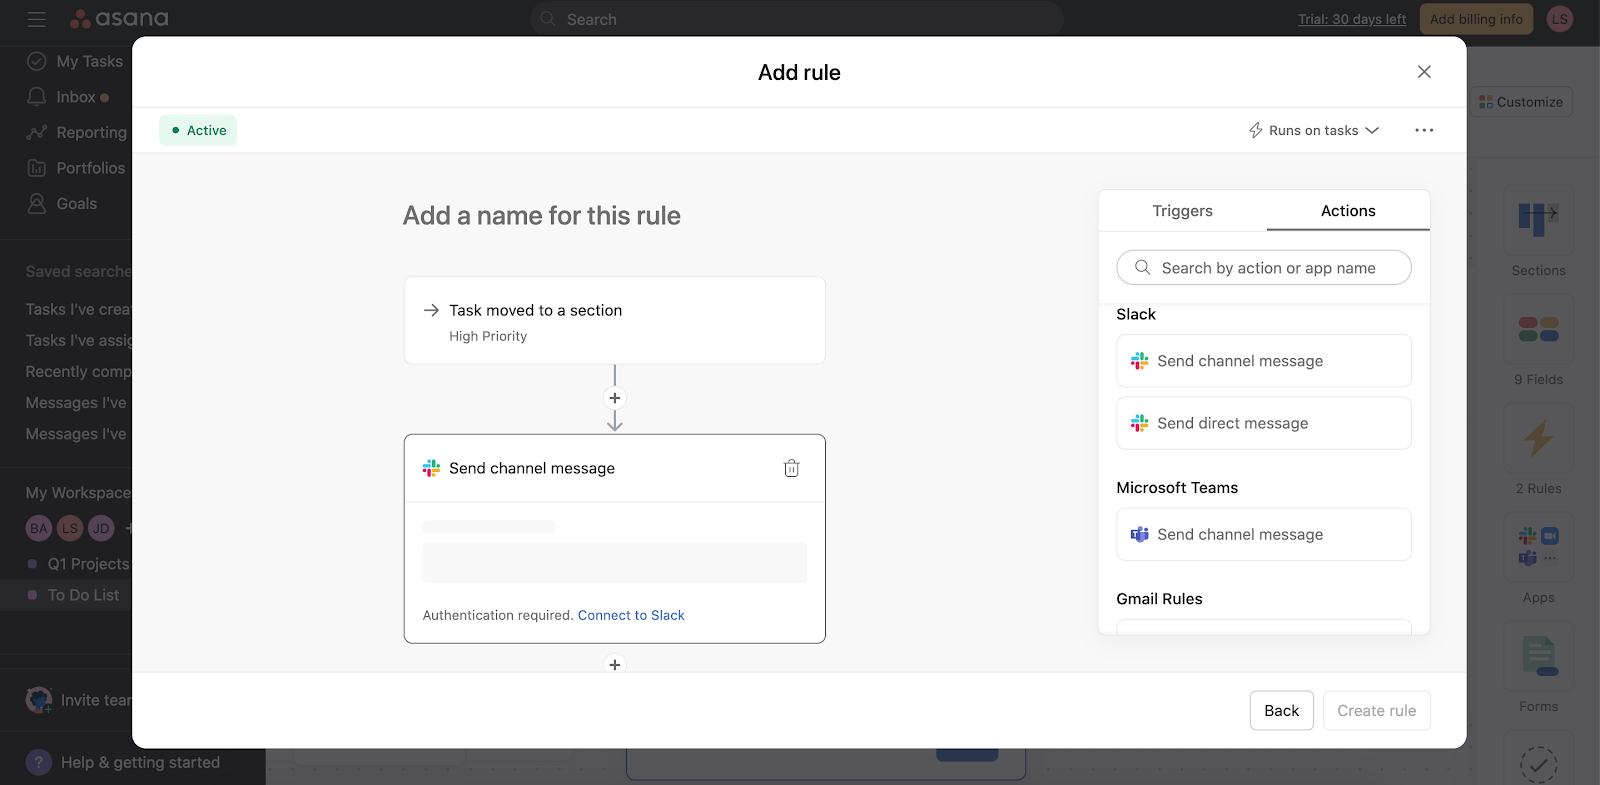This screenshot has width=1600, height=785.
Task: Click the My Workspace heading
Action: point(78,493)
